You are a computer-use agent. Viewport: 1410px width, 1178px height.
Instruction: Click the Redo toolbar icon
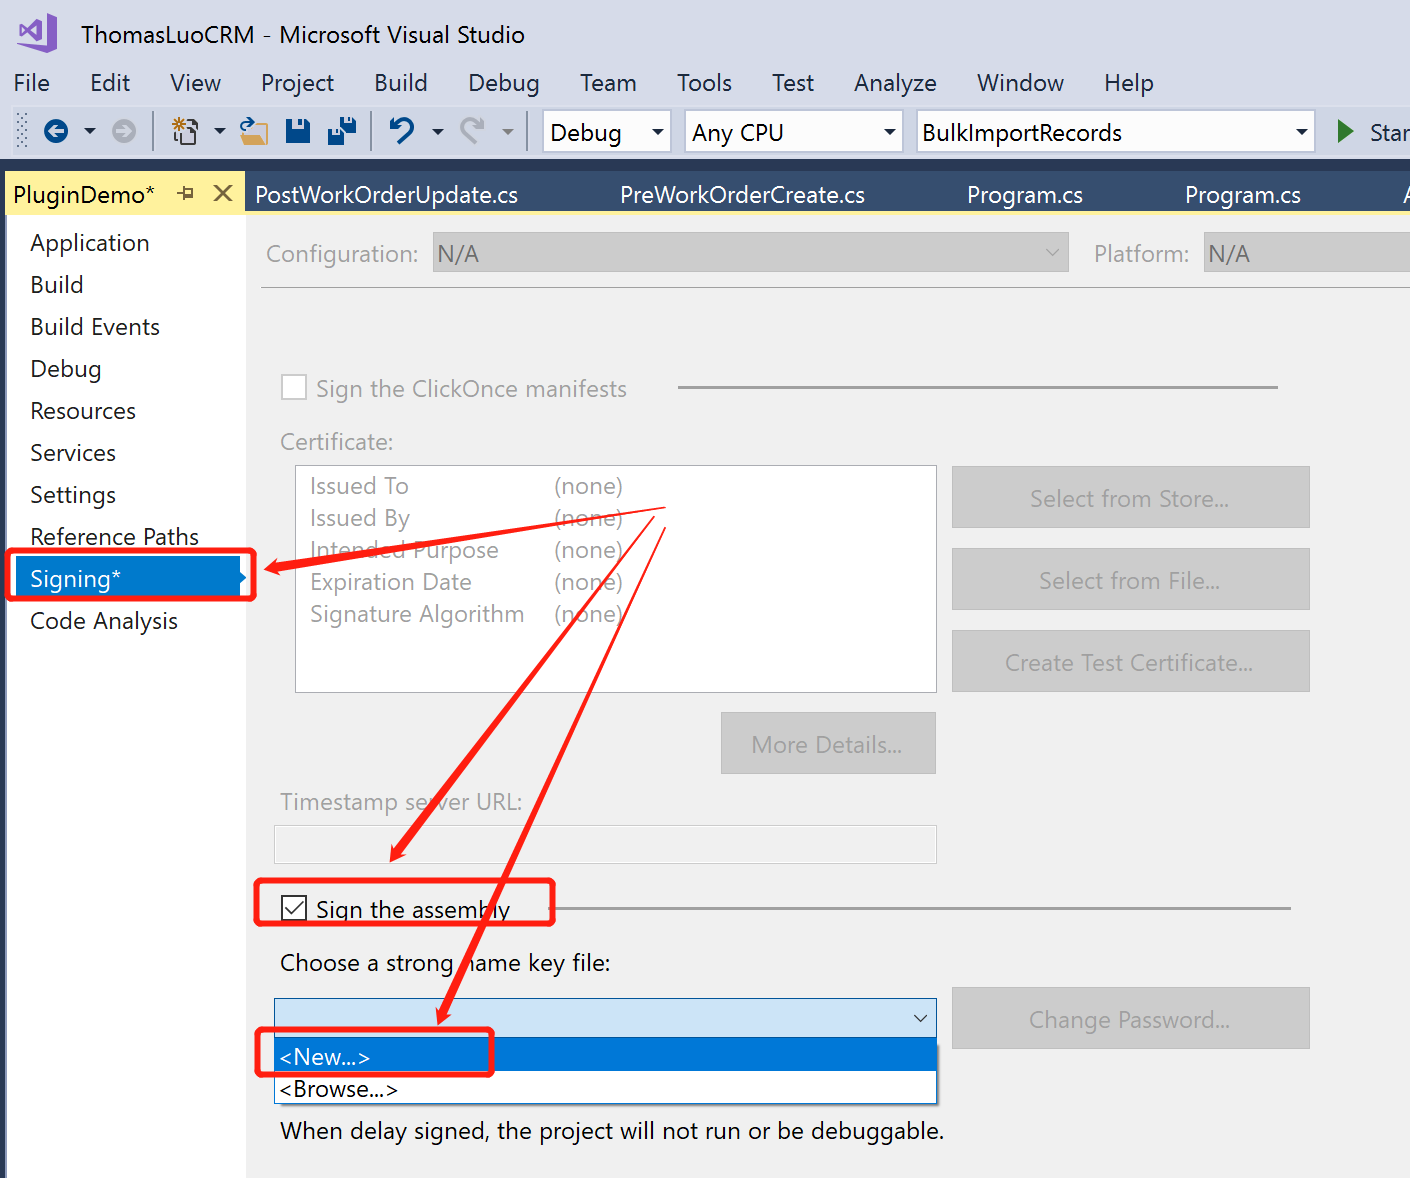point(472,131)
